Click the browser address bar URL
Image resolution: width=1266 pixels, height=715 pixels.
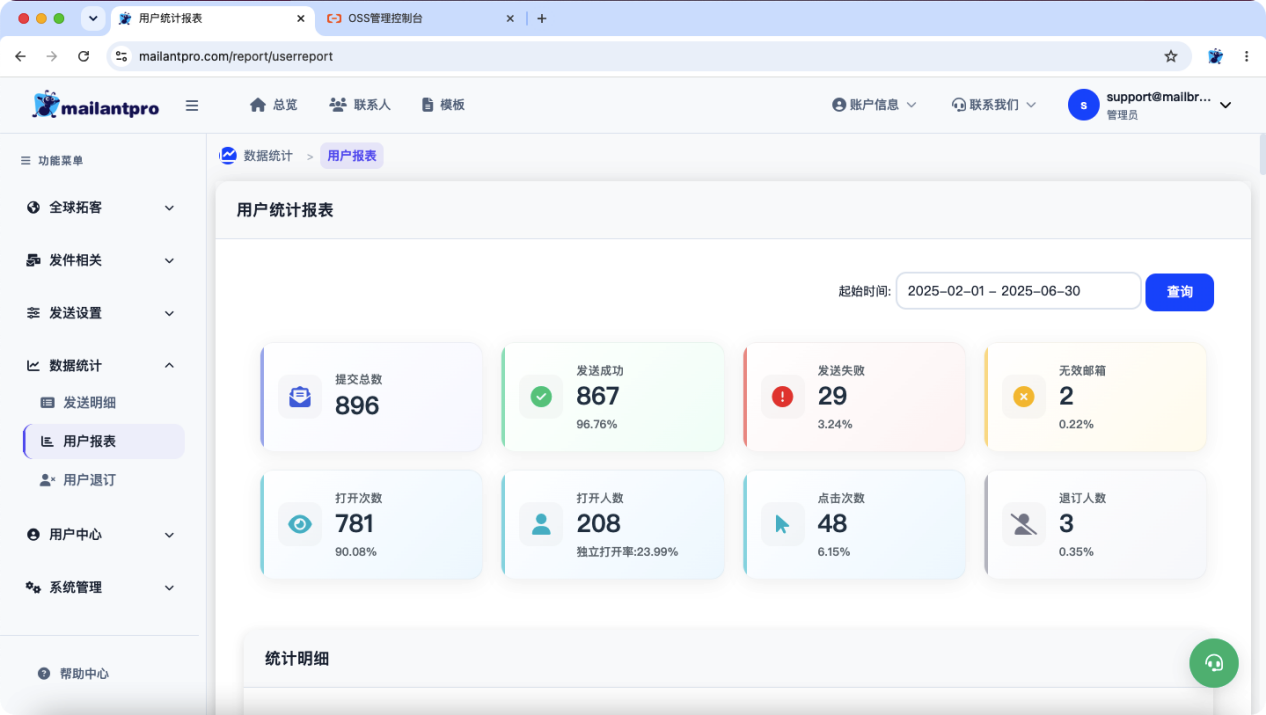[236, 56]
